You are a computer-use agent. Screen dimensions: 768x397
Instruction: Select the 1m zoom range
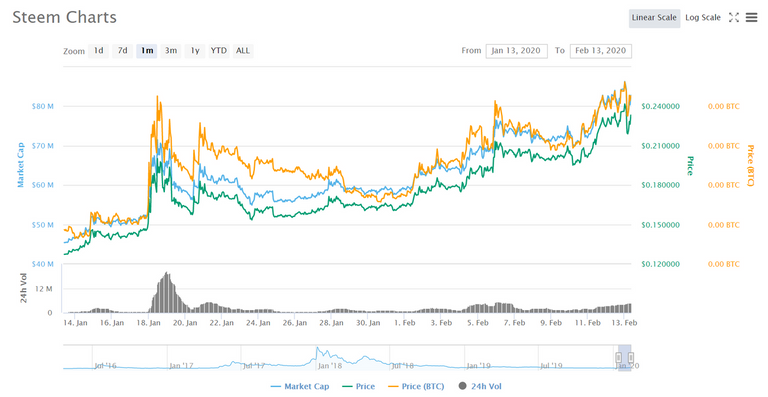point(147,50)
